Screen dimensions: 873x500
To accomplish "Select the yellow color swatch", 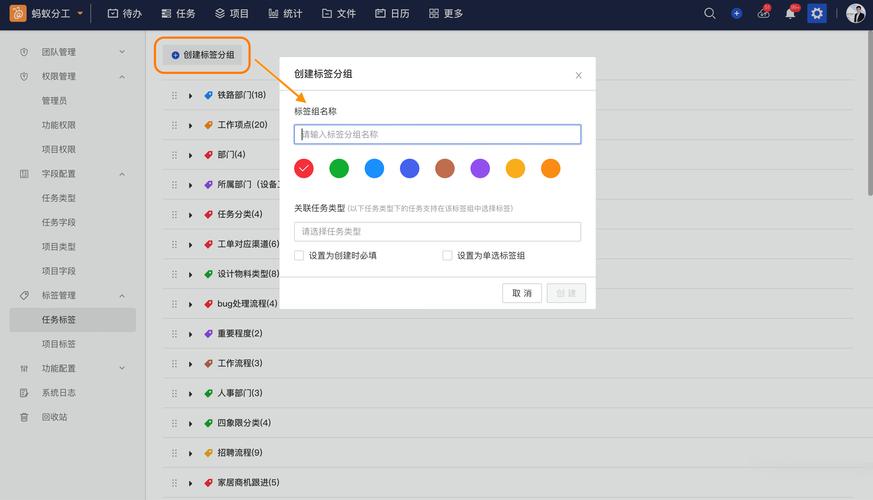I will [515, 168].
